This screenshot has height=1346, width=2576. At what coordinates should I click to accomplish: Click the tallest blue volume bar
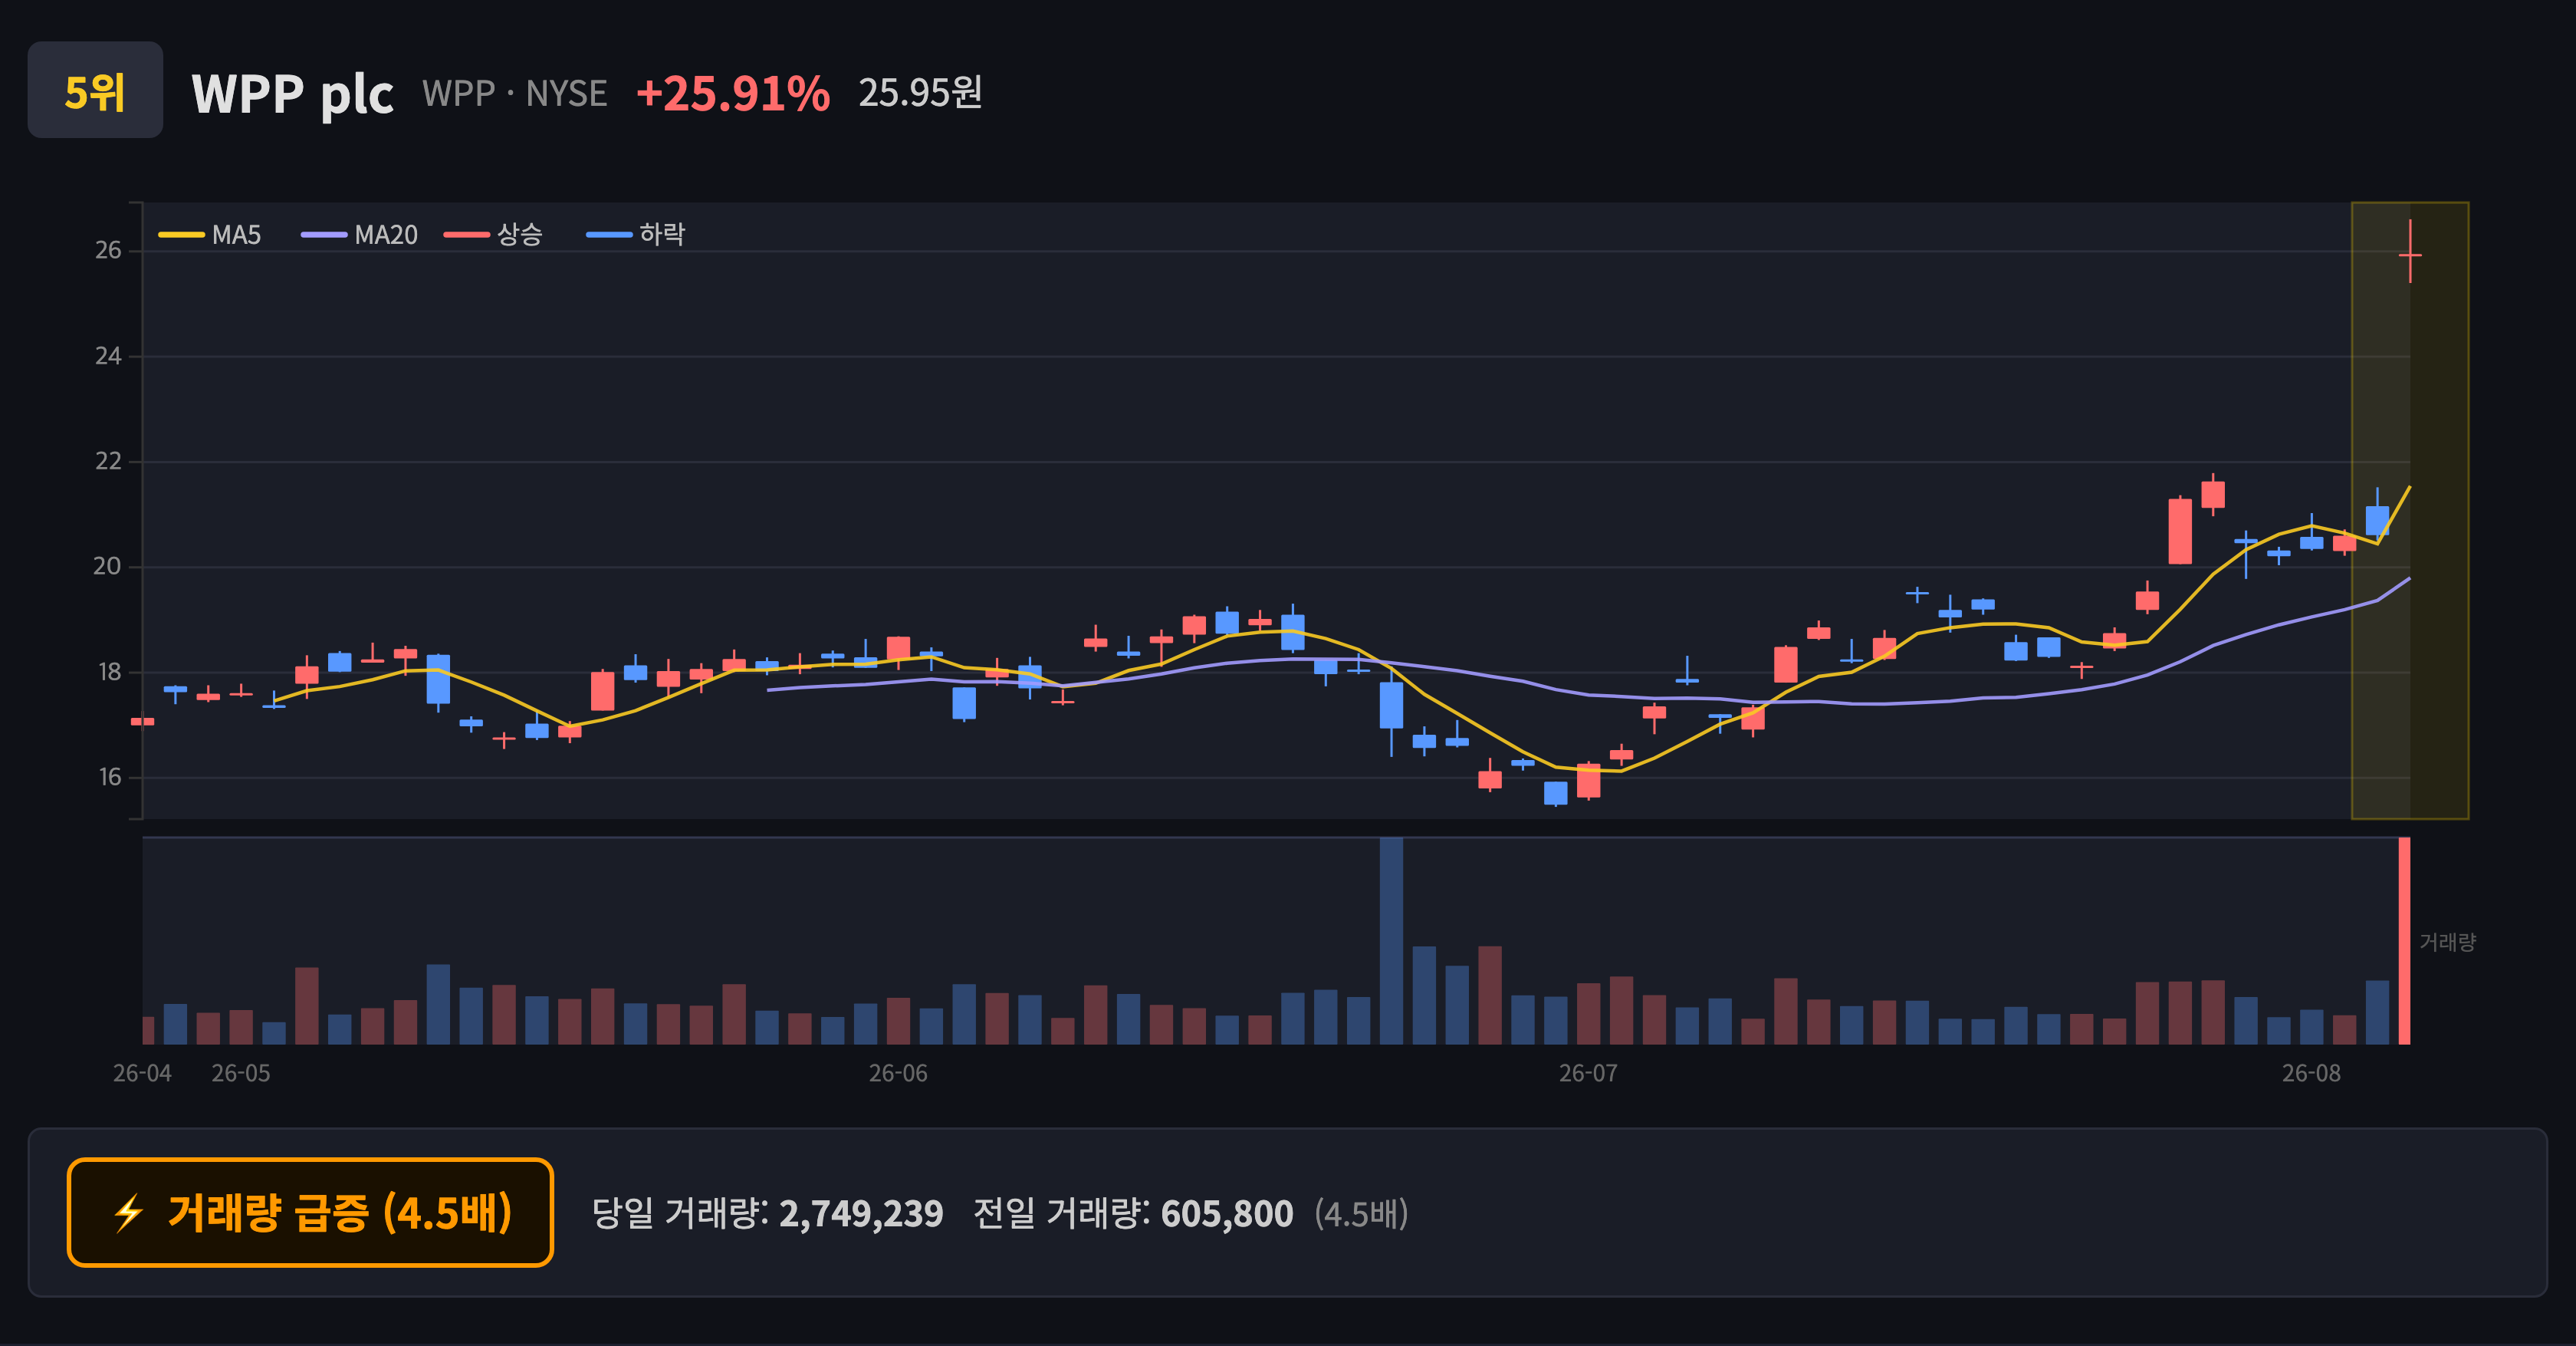[x=1391, y=941]
